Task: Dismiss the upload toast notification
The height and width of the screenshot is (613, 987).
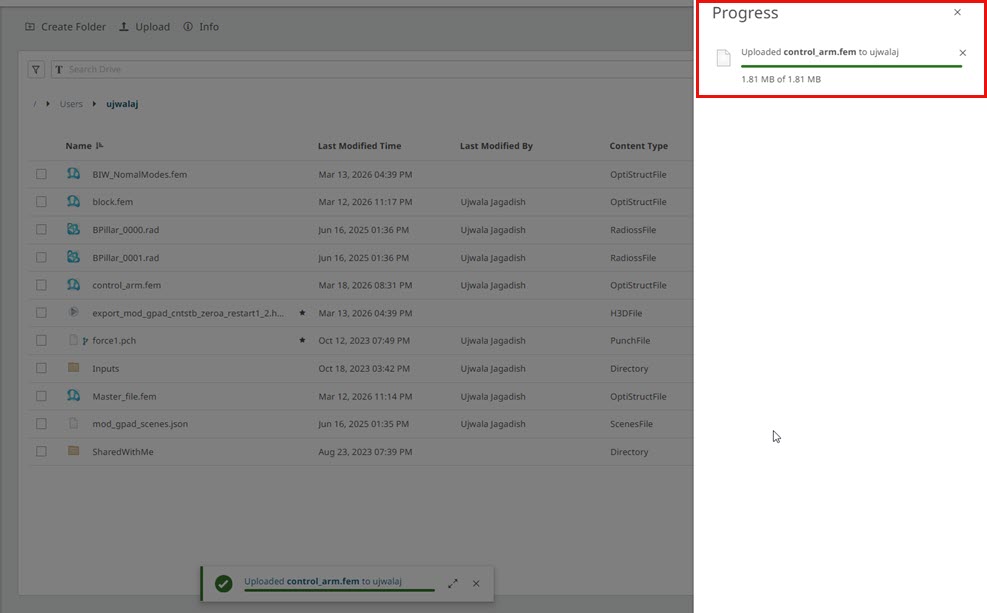Action: pos(476,583)
